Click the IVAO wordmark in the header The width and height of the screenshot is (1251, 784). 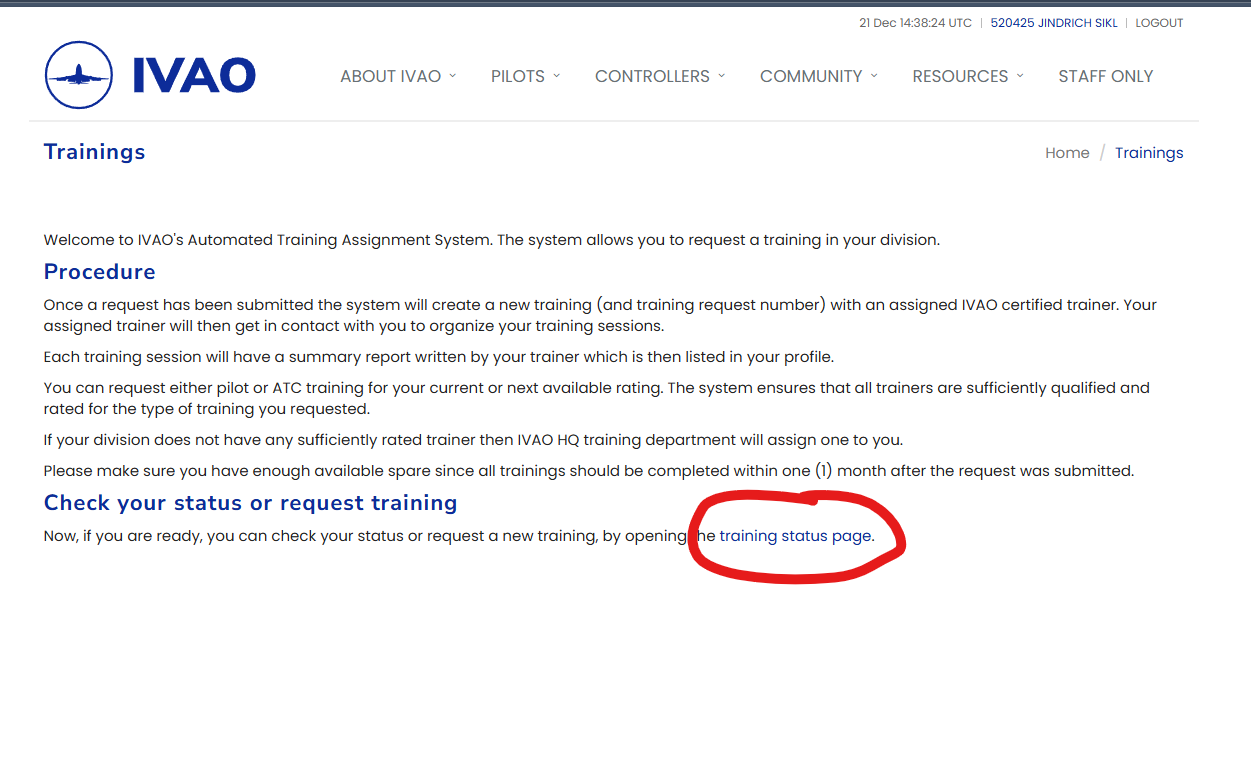click(194, 76)
